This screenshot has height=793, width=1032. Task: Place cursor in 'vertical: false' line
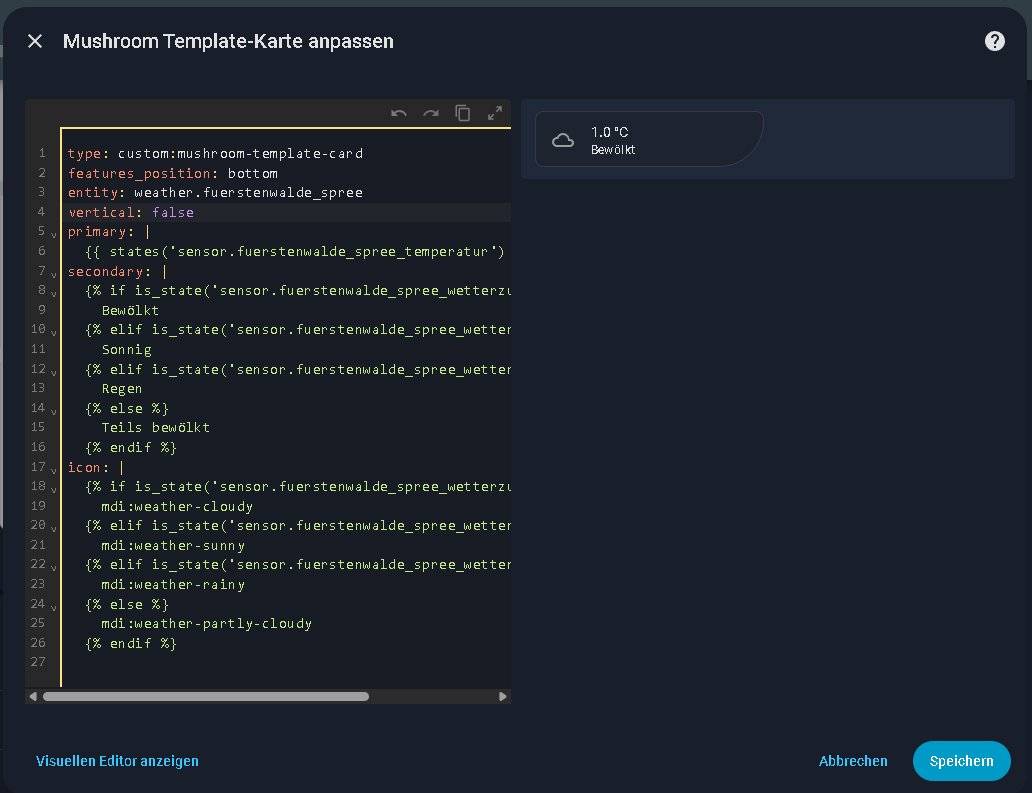pyautogui.click(x=250, y=213)
